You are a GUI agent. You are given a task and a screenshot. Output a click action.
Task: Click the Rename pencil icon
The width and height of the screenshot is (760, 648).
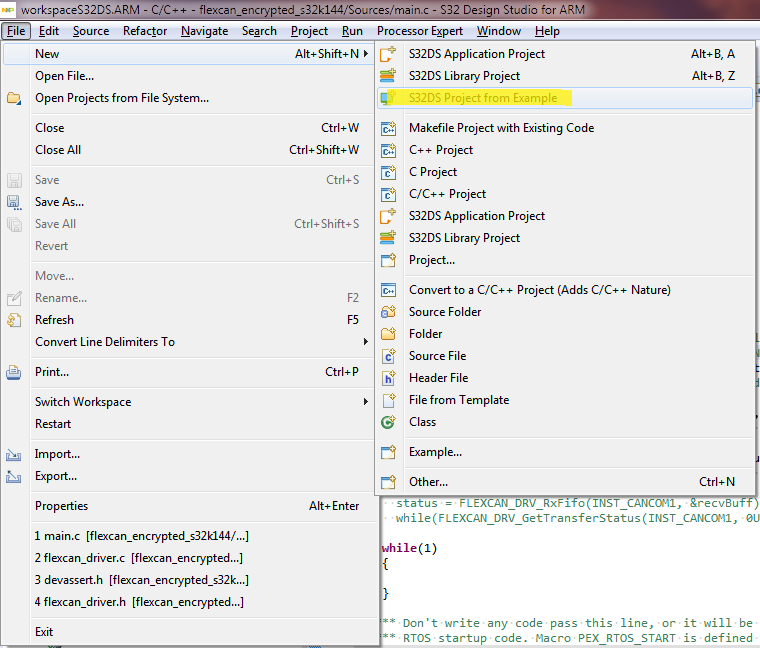pos(14,298)
